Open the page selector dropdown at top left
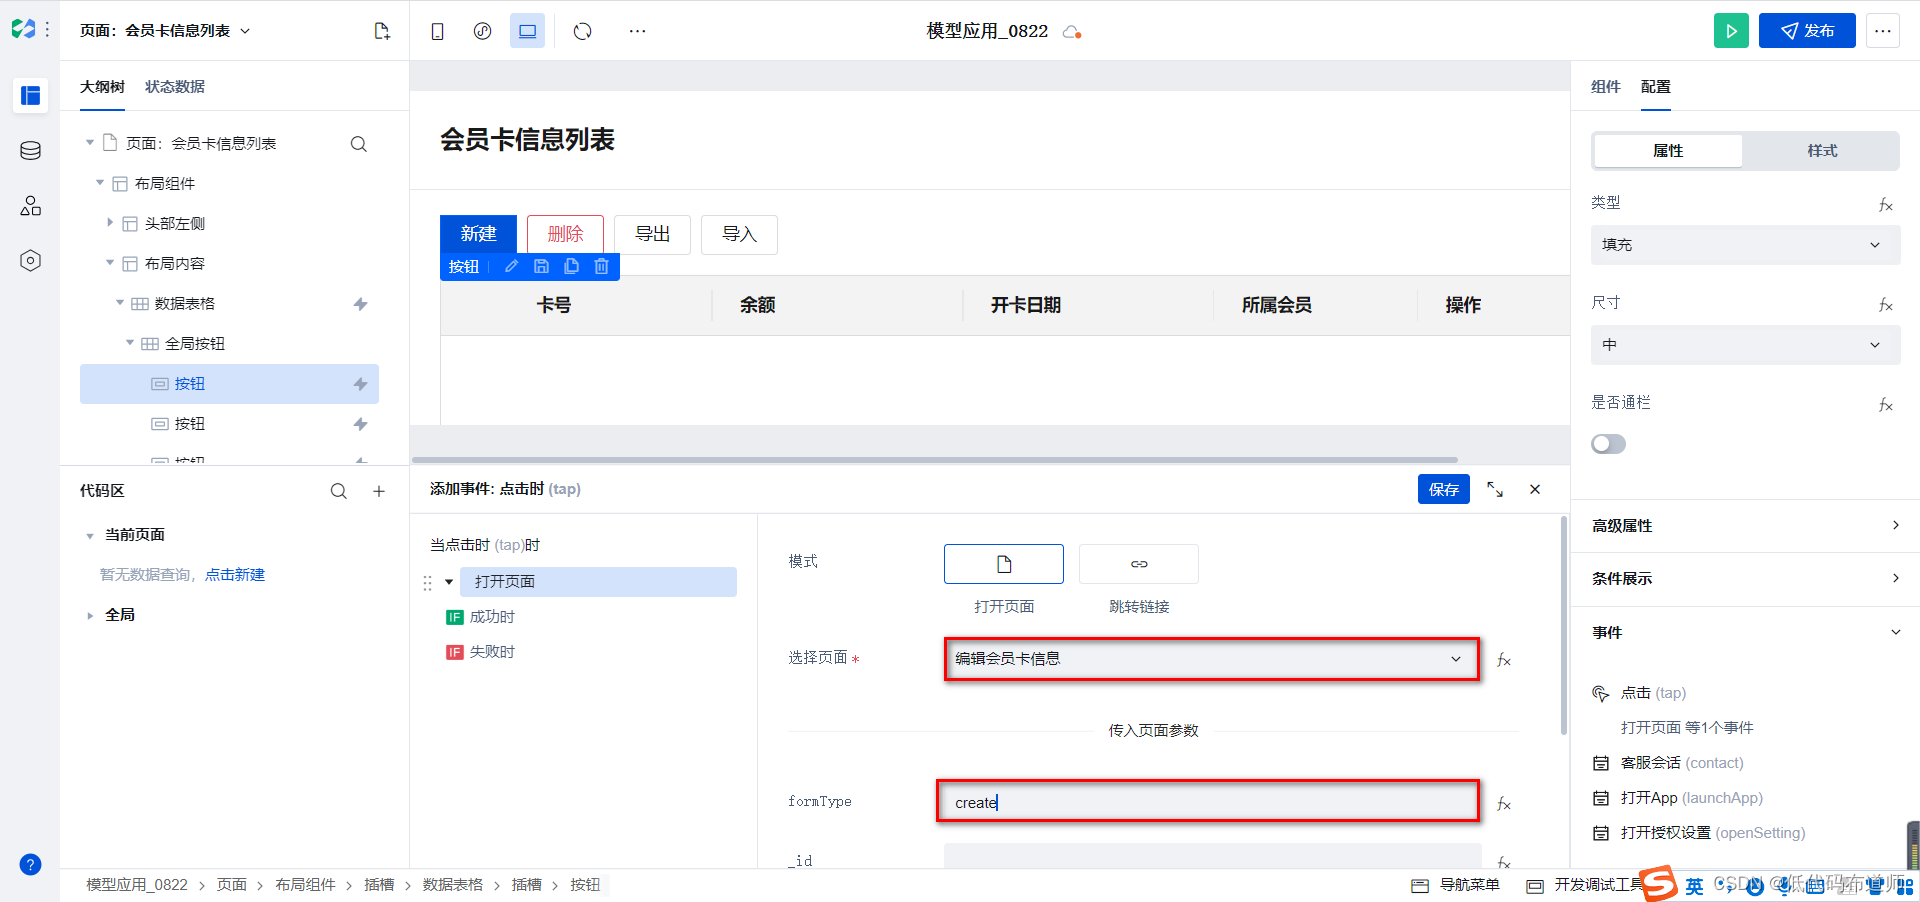 click(x=165, y=31)
